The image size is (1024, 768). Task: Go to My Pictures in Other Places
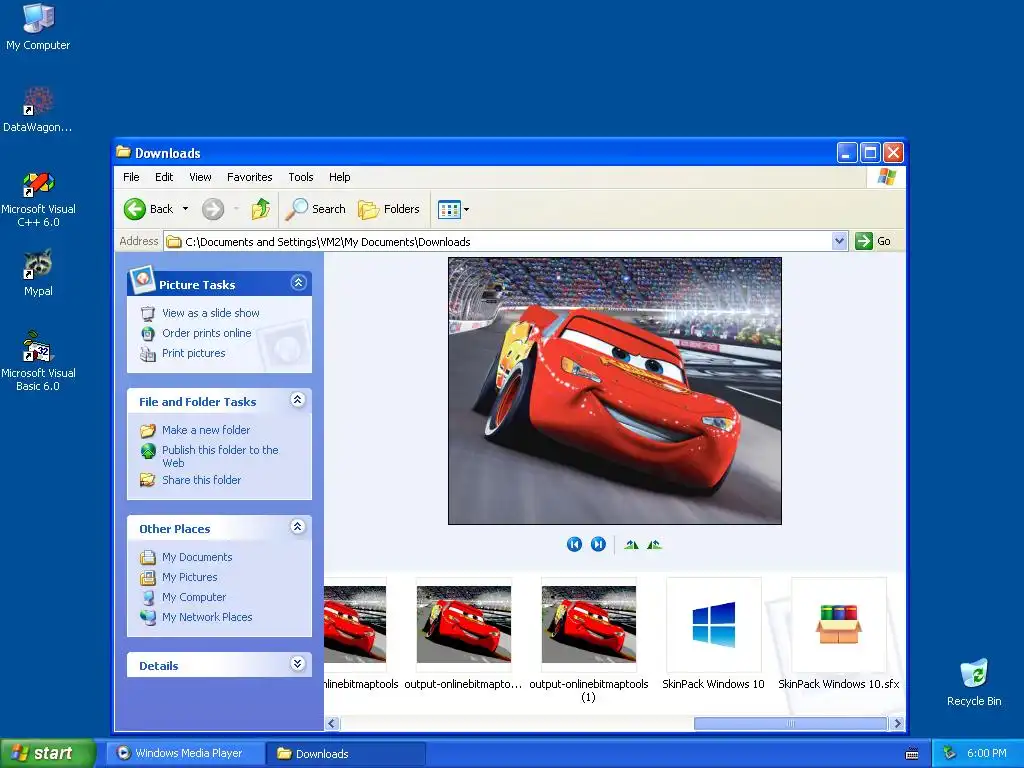point(189,577)
